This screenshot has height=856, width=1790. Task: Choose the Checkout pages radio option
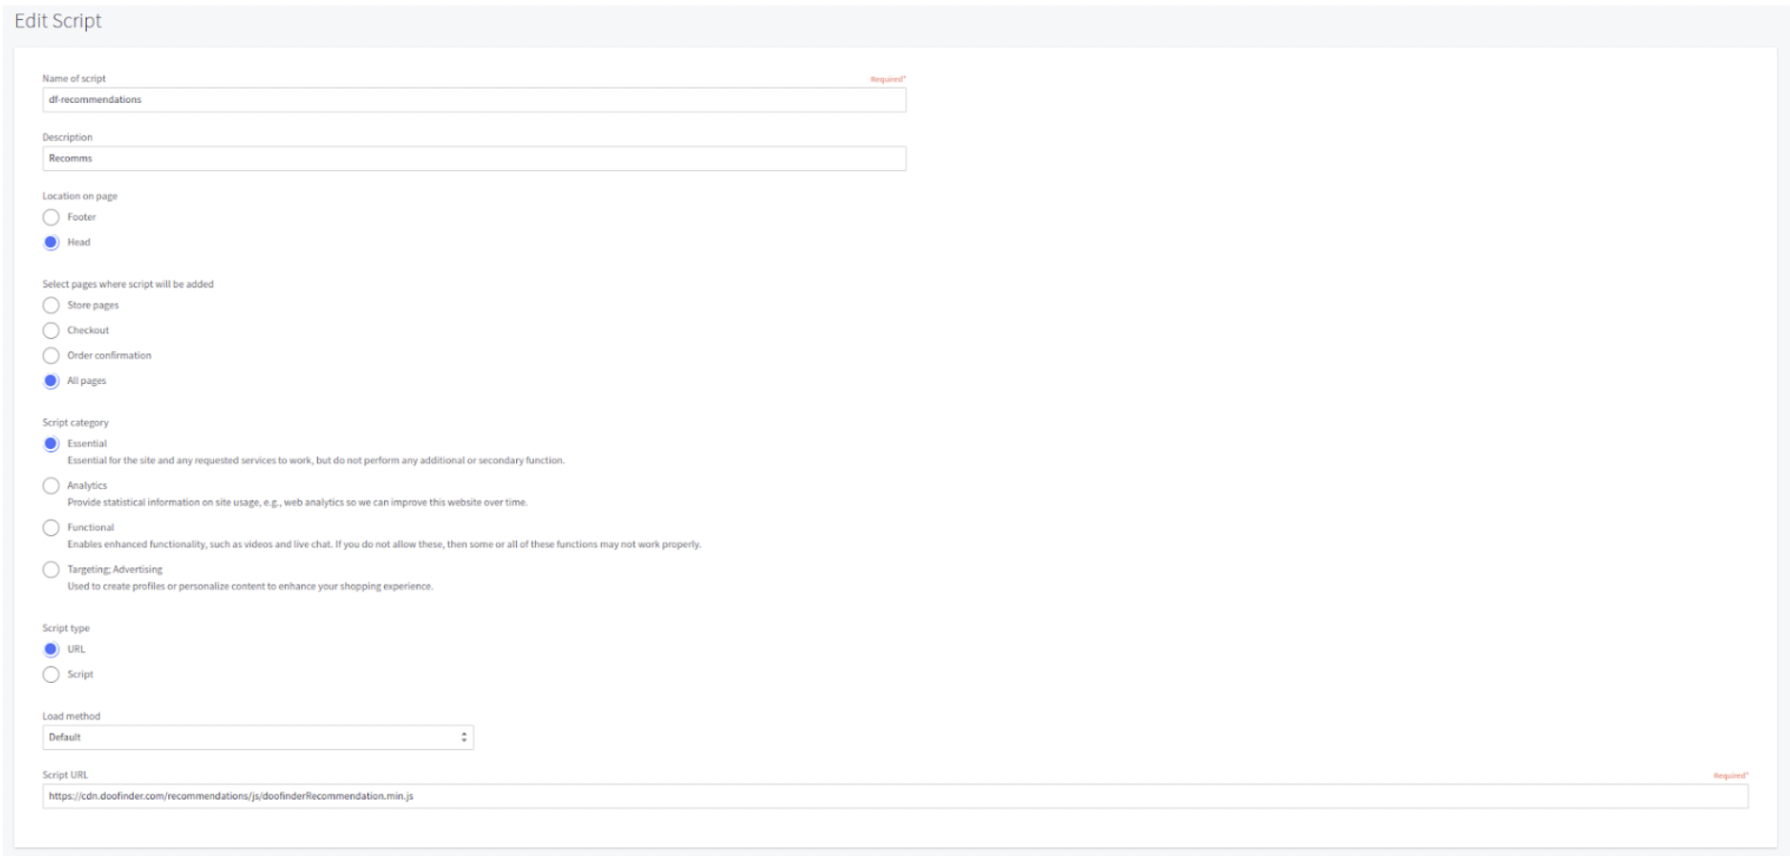pos(51,330)
